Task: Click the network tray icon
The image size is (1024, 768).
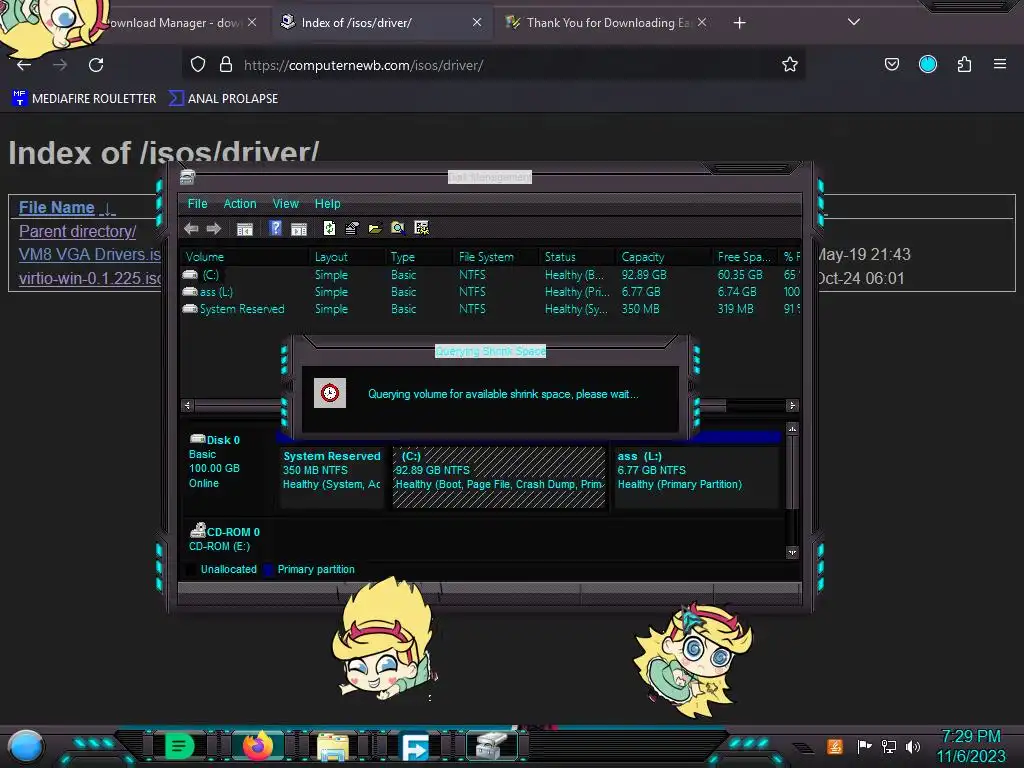Action: (x=889, y=746)
